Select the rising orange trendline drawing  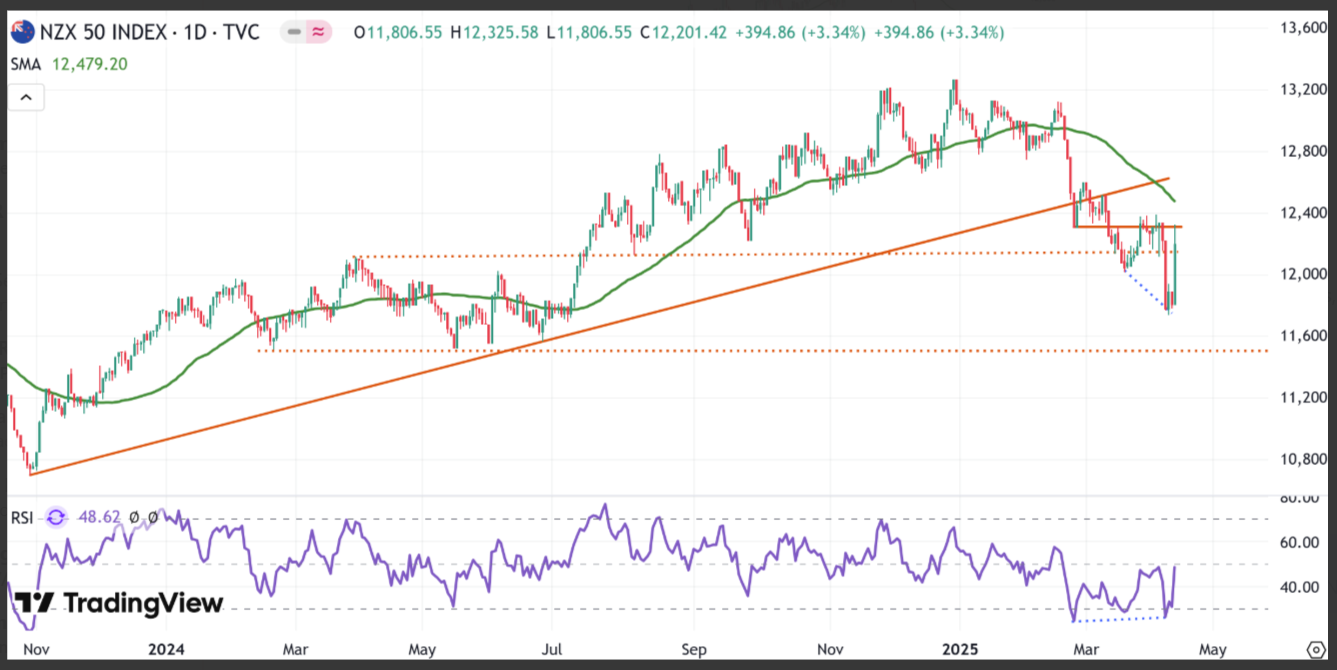pyautogui.click(x=600, y=327)
